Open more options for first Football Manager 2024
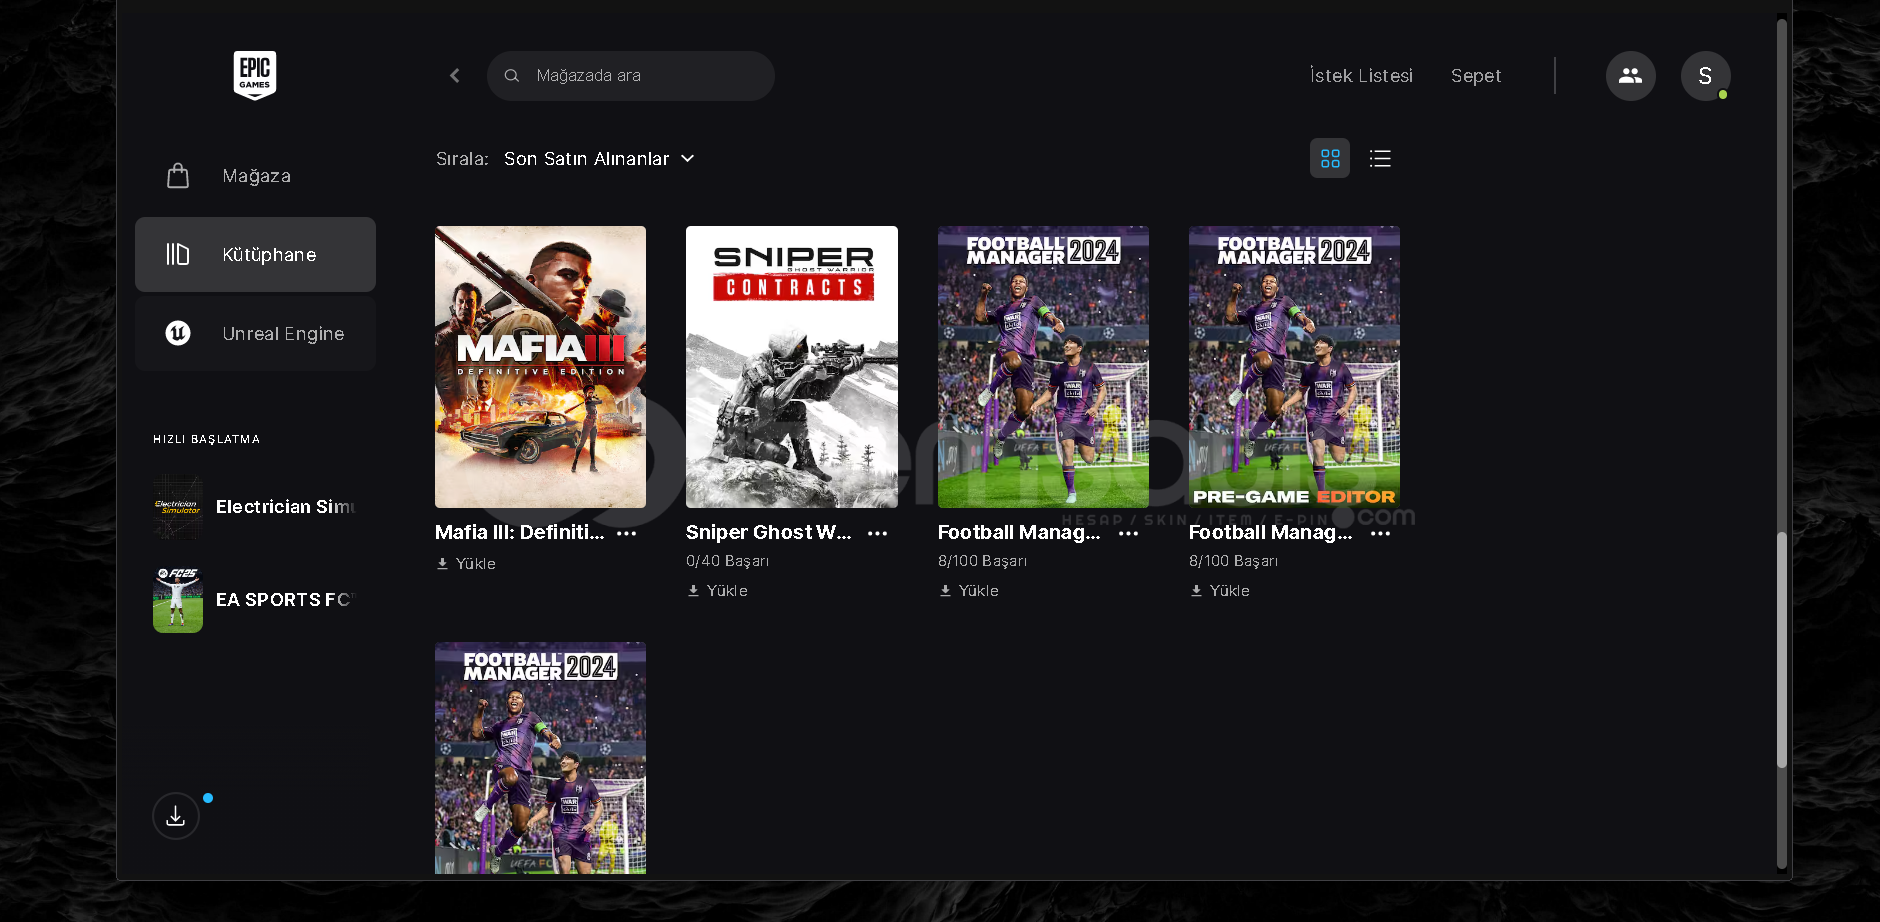This screenshot has width=1880, height=922. (x=1129, y=534)
